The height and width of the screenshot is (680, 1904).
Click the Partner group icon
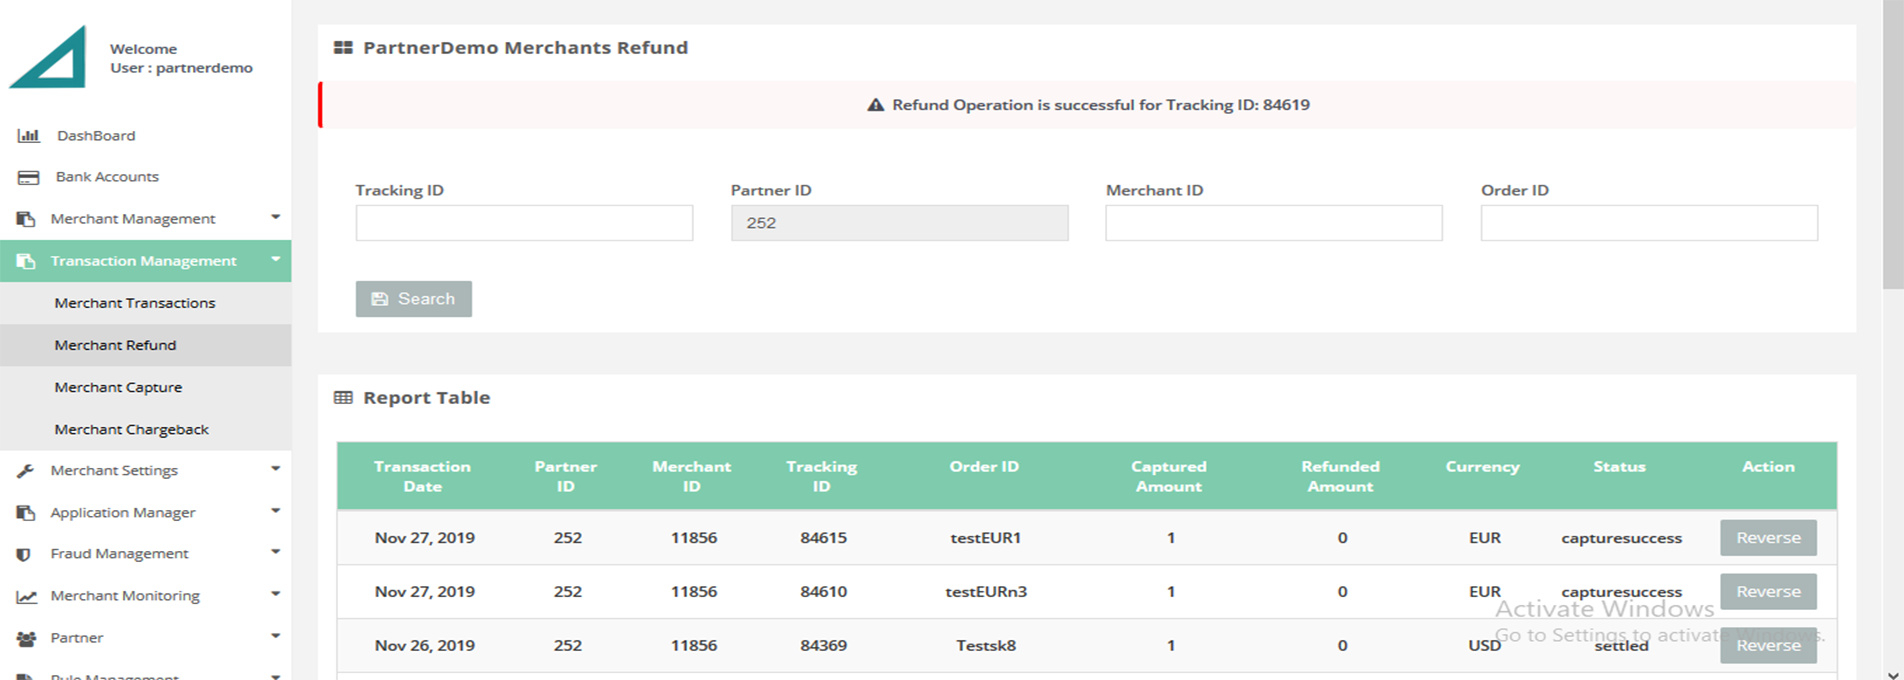pos(26,638)
